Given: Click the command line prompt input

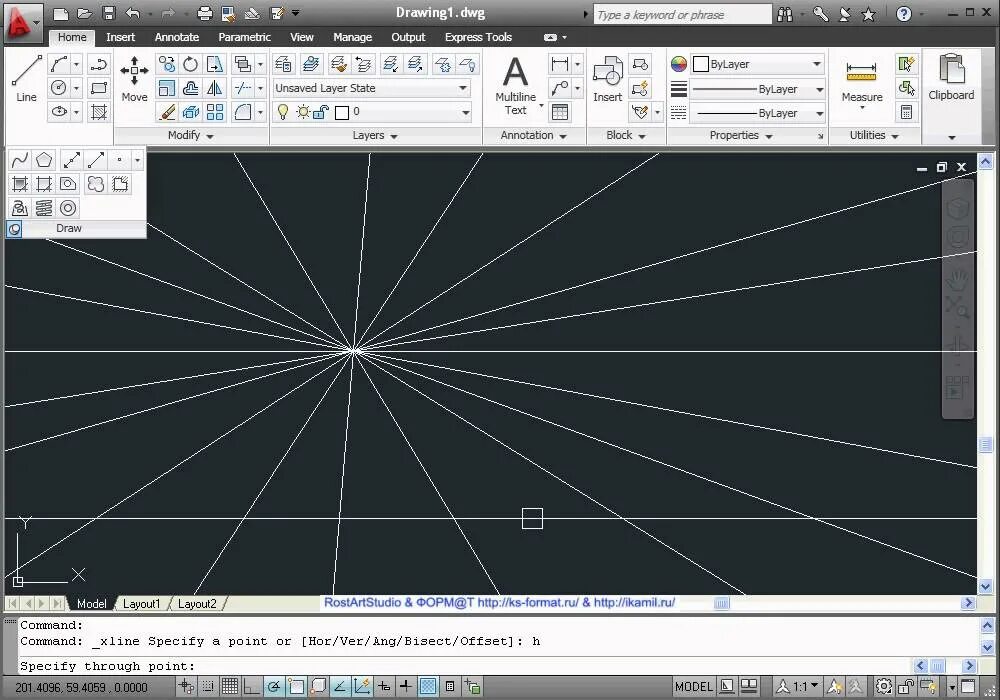Looking at the screenshot, I should coord(466,666).
